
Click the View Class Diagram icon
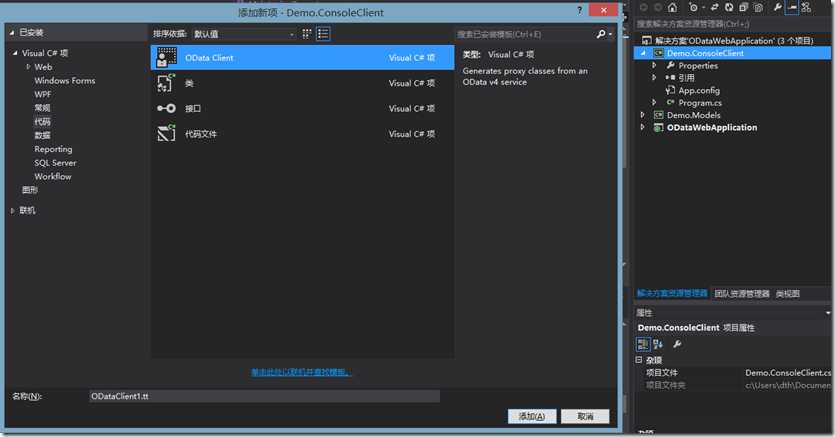[x=806, y=7]
